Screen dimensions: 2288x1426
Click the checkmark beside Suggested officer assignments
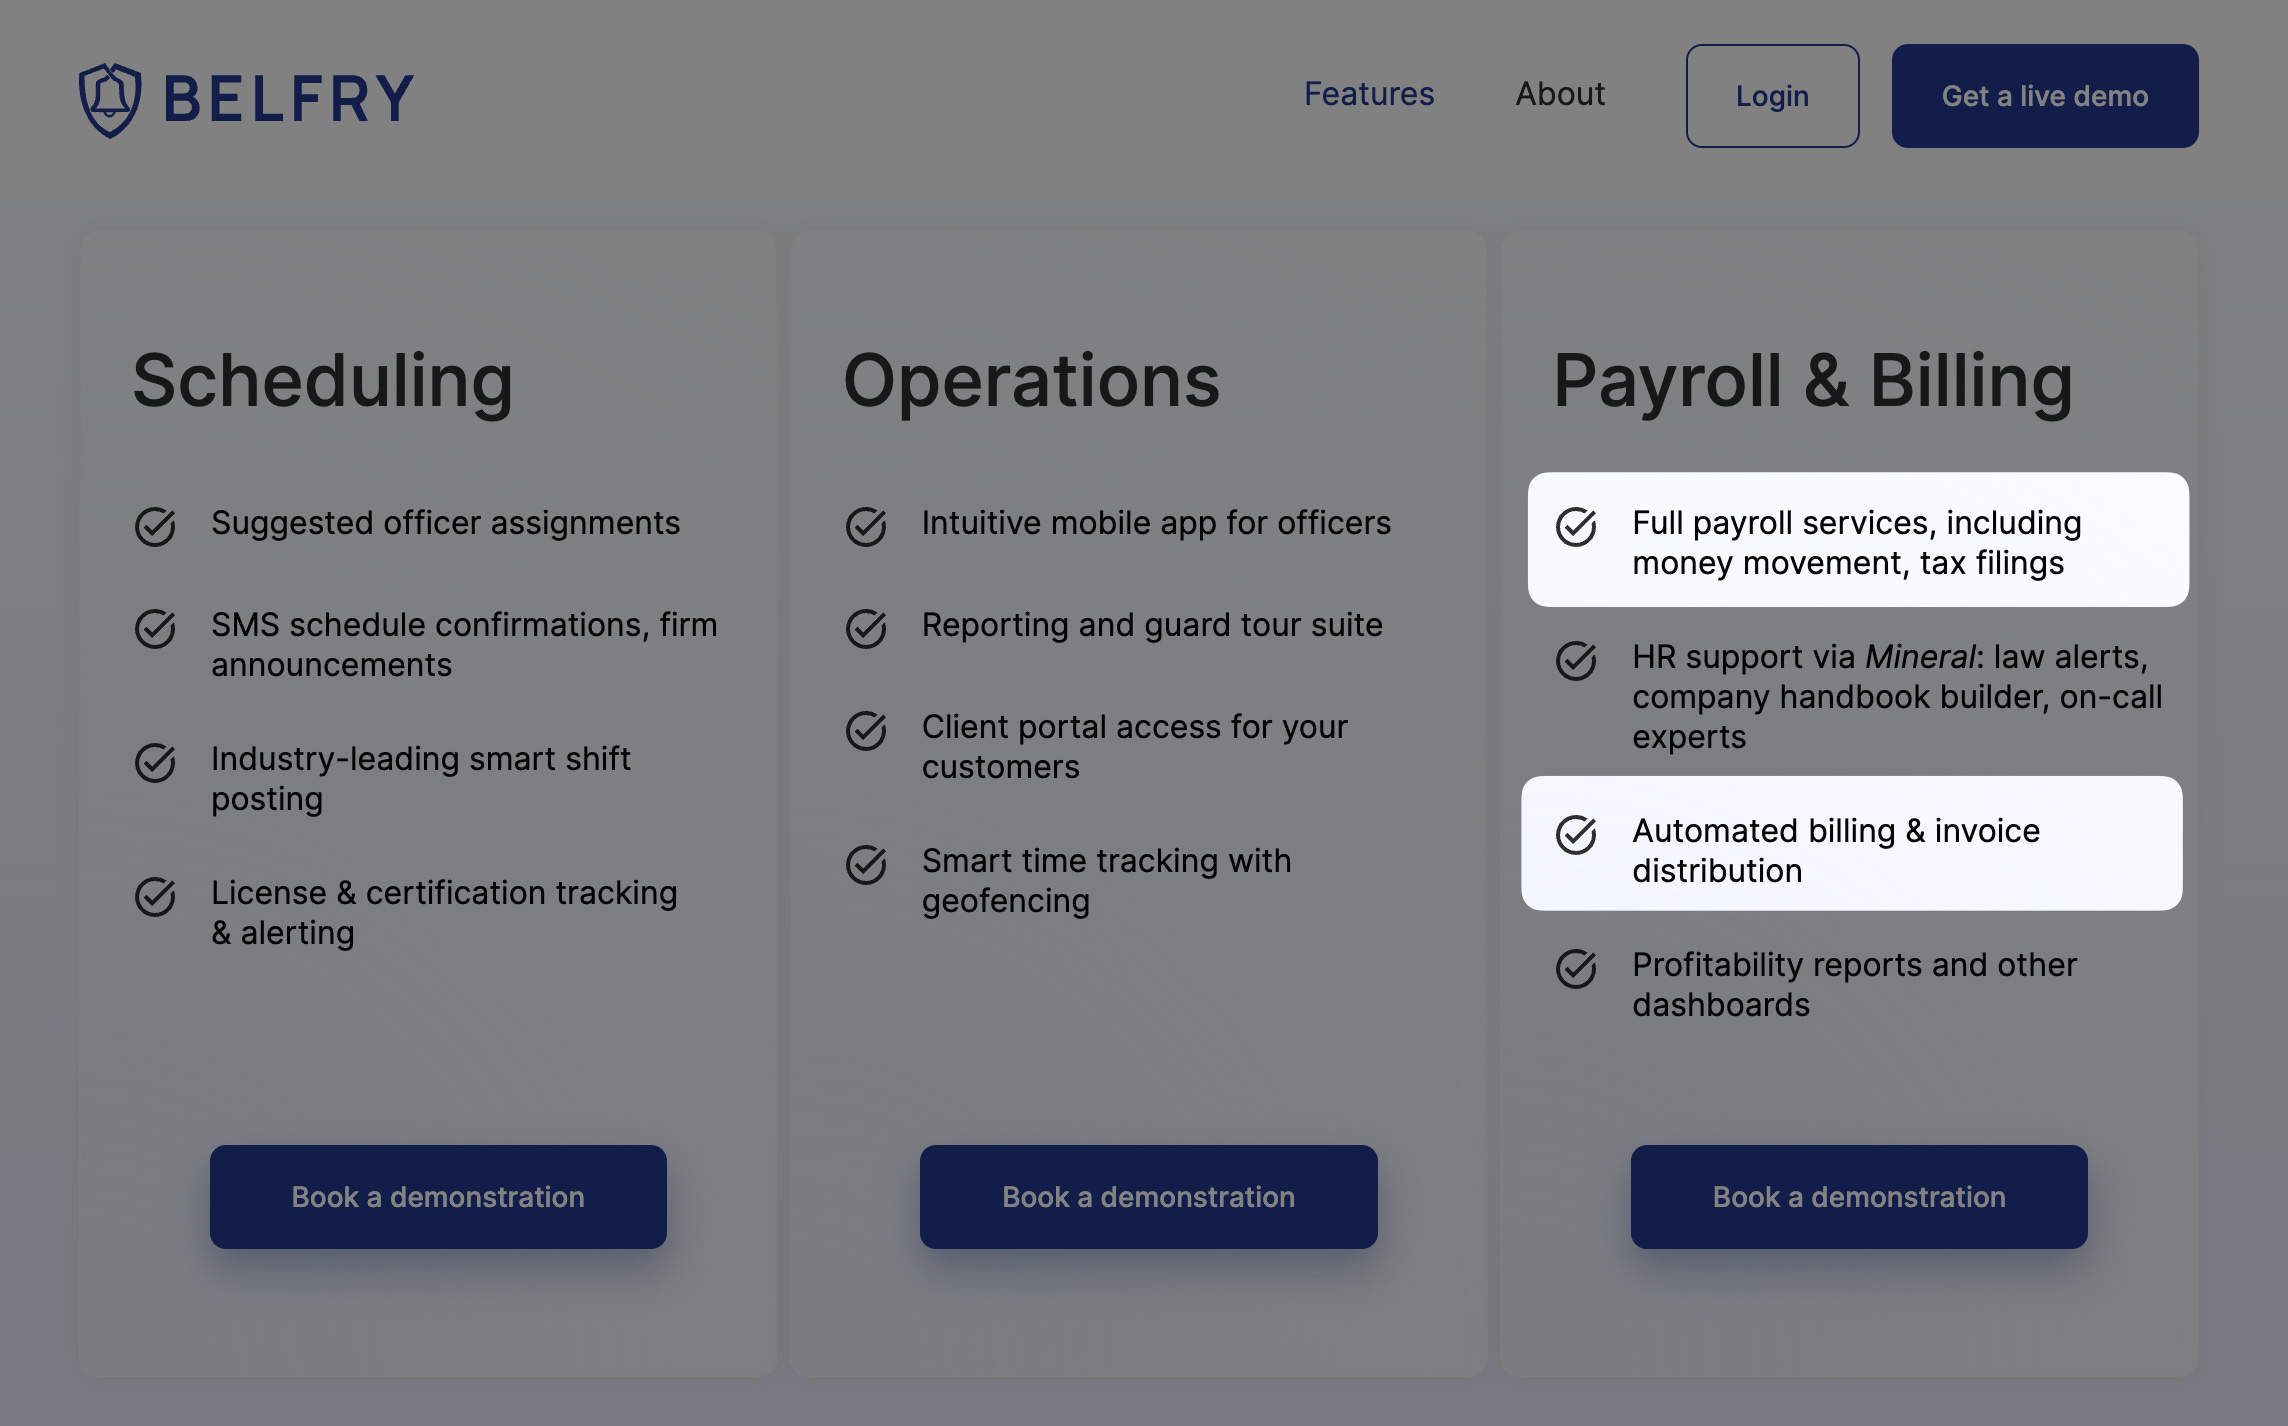tap(155, 527)
